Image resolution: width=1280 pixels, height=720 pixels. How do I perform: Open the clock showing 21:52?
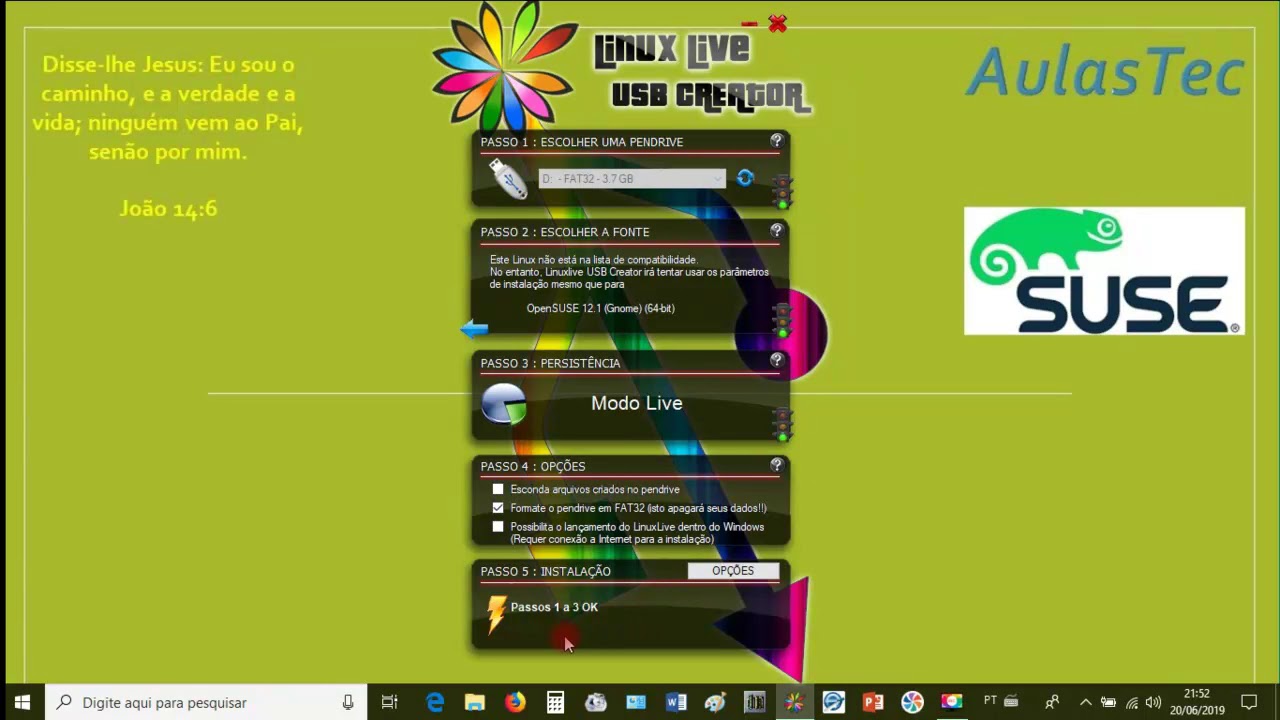(x=1197, y=702)
